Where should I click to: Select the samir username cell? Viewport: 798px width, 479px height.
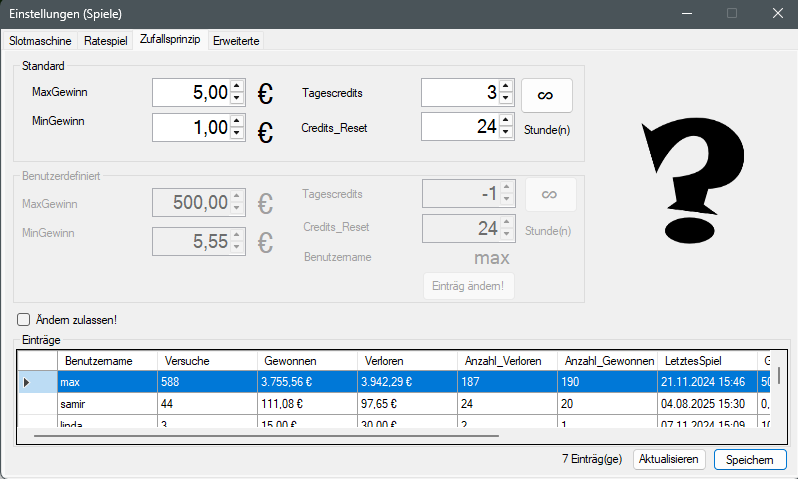point(107,404)
